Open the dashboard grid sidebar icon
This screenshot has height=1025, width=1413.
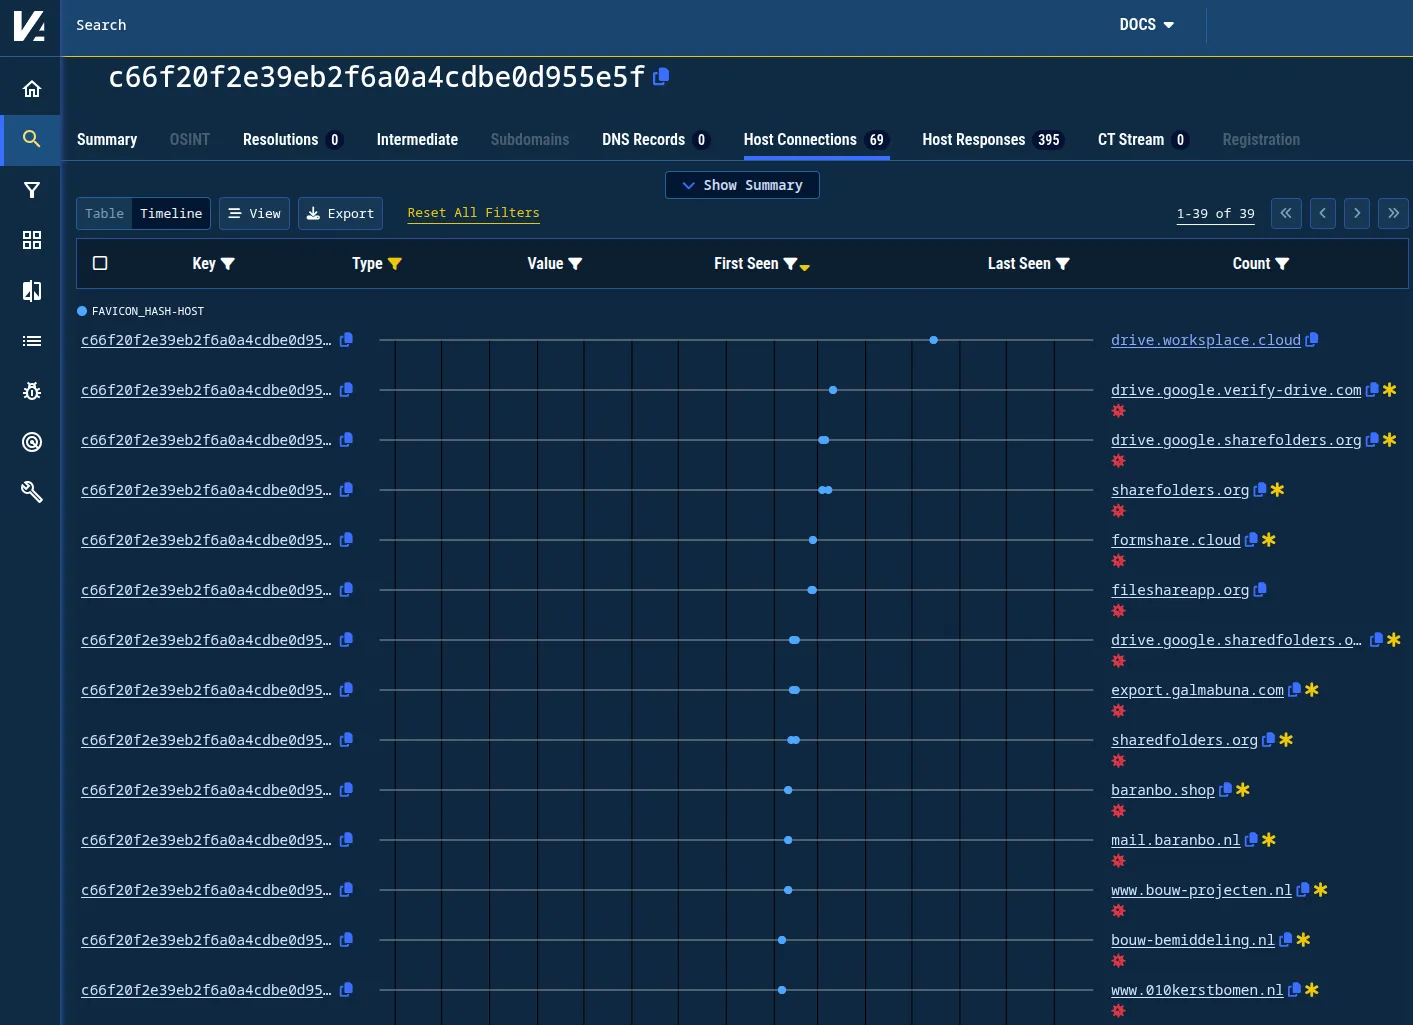click(32, 240)
